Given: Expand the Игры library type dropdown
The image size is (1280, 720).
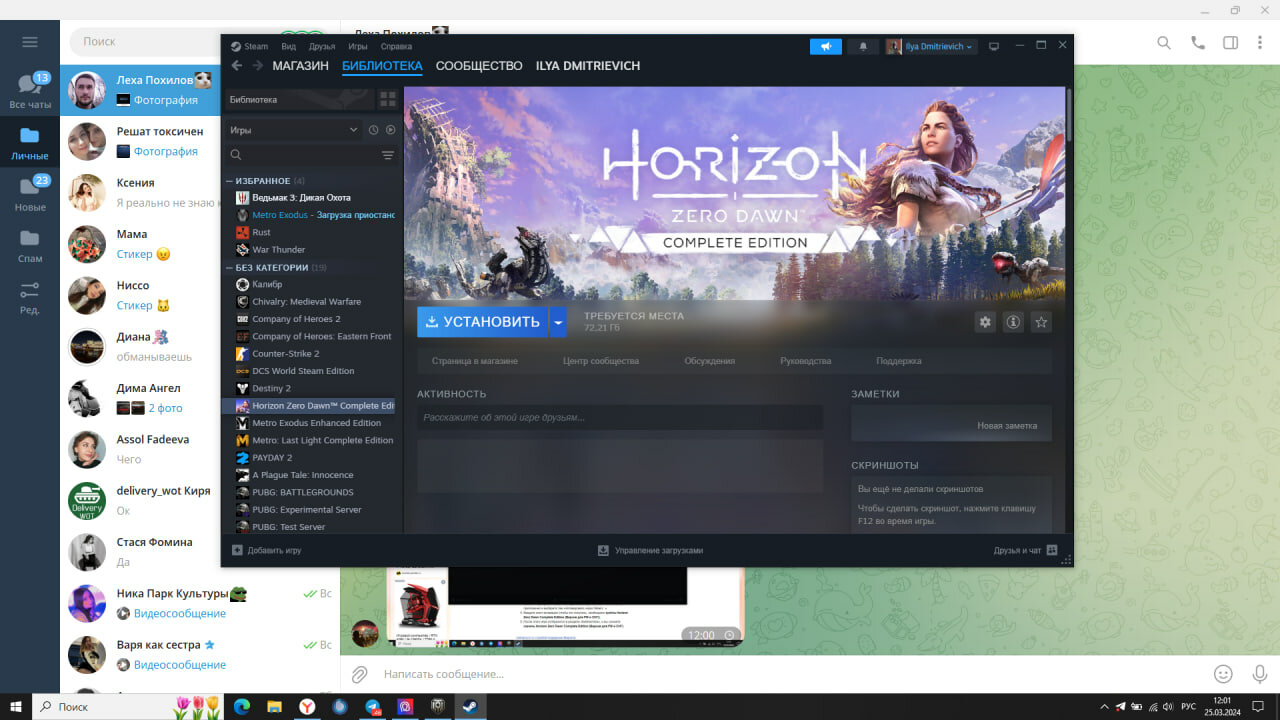Looking at the screenshot, I should 294,130.
